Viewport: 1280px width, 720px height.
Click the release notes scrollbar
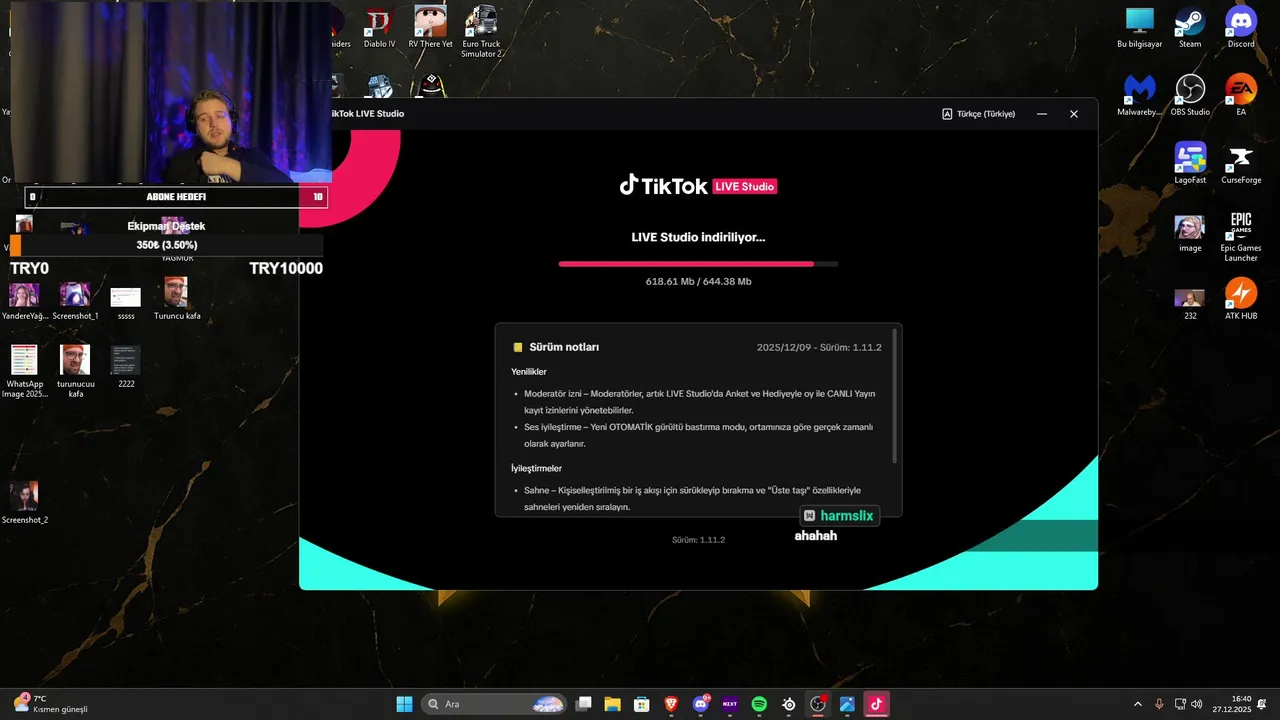[894, 395]
